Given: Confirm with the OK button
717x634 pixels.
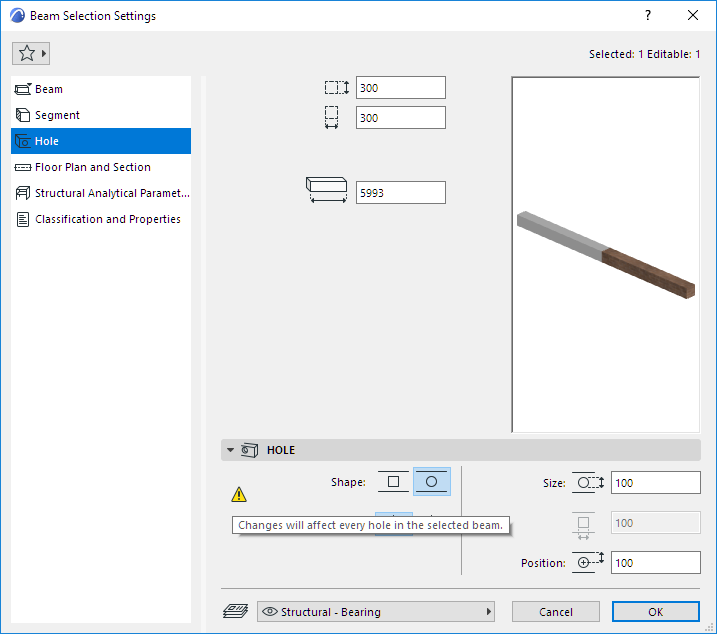Looking at the screenshot, I should pyautogui.click(x=656, y=612).
